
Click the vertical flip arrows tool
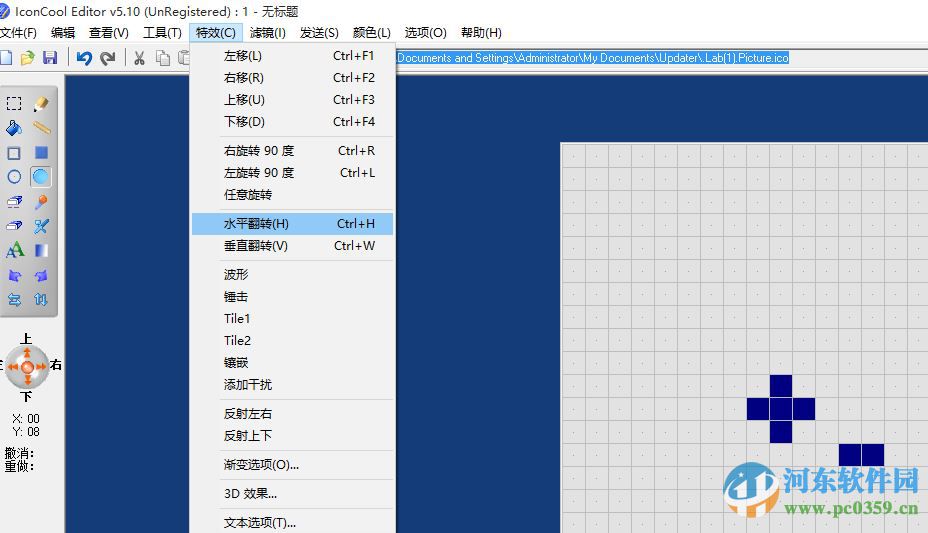point(41,299)
